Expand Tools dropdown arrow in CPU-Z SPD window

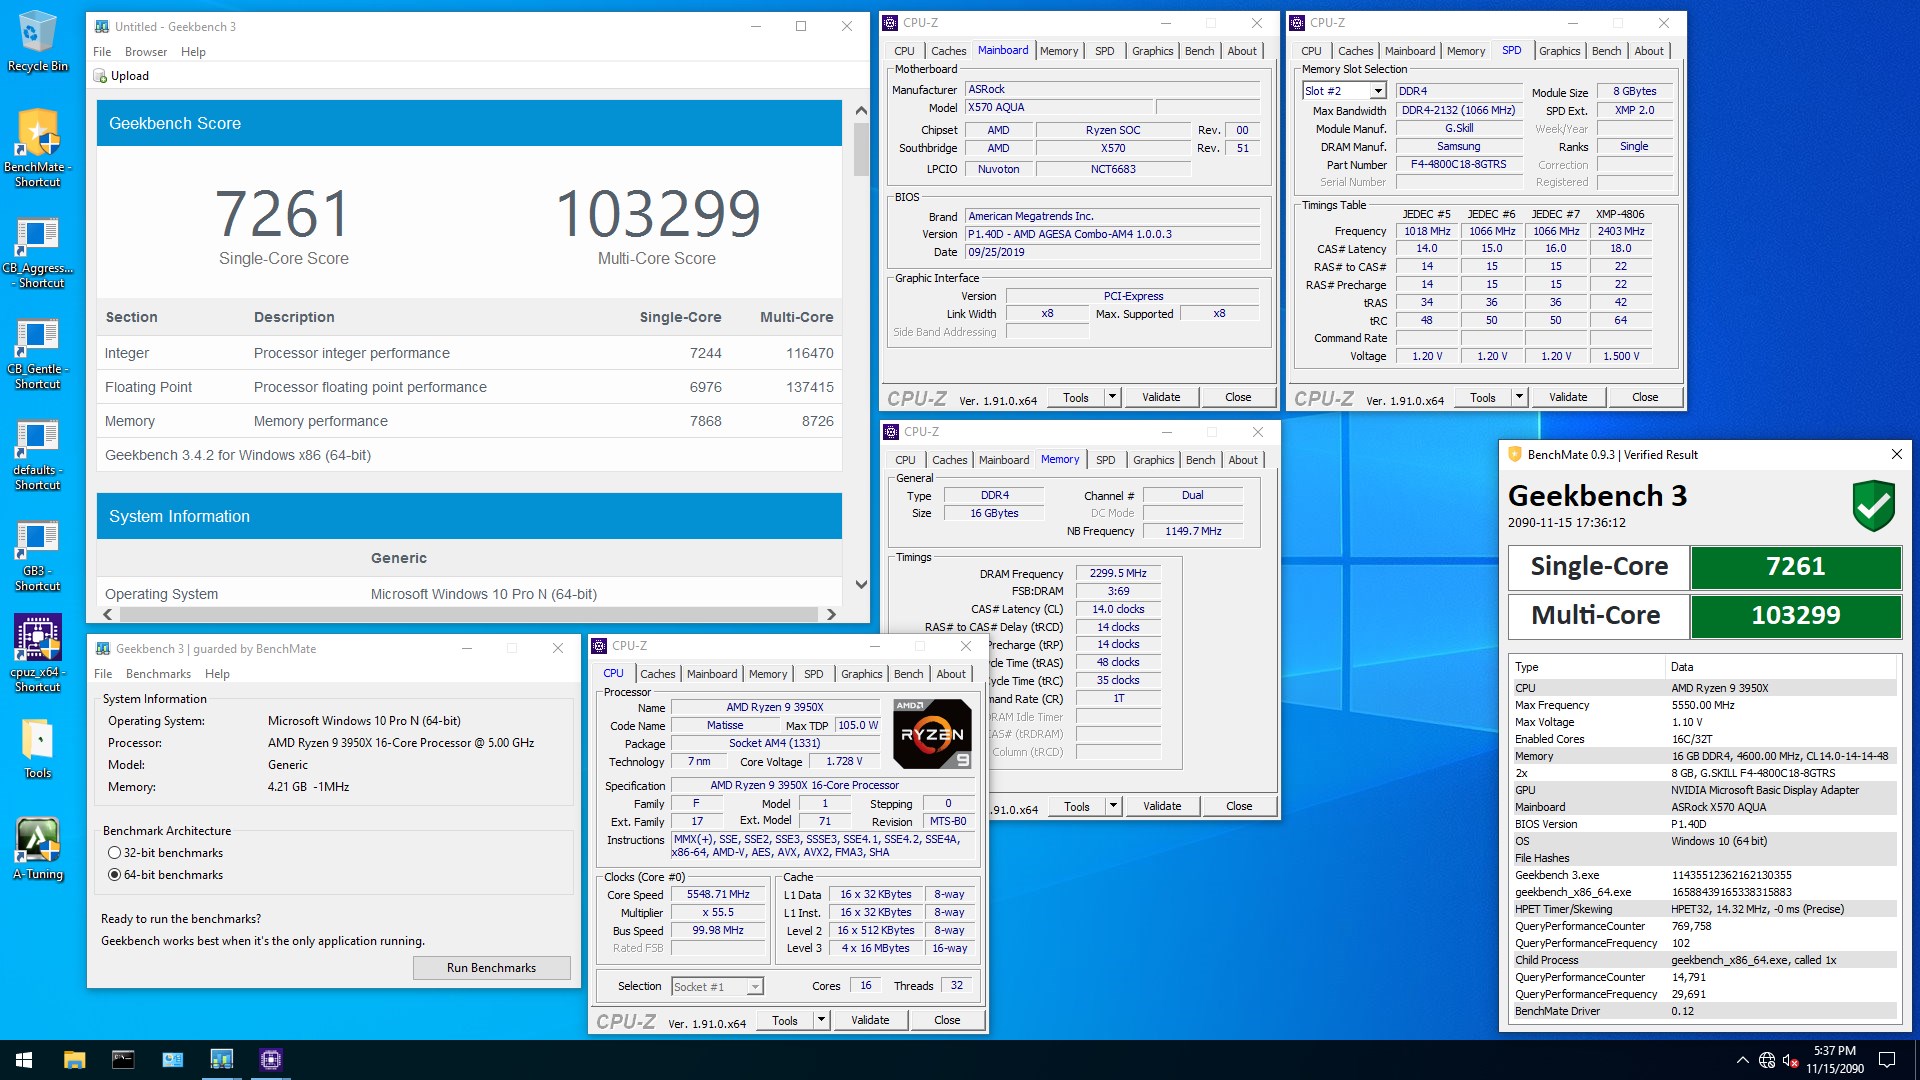[1519, 397]
